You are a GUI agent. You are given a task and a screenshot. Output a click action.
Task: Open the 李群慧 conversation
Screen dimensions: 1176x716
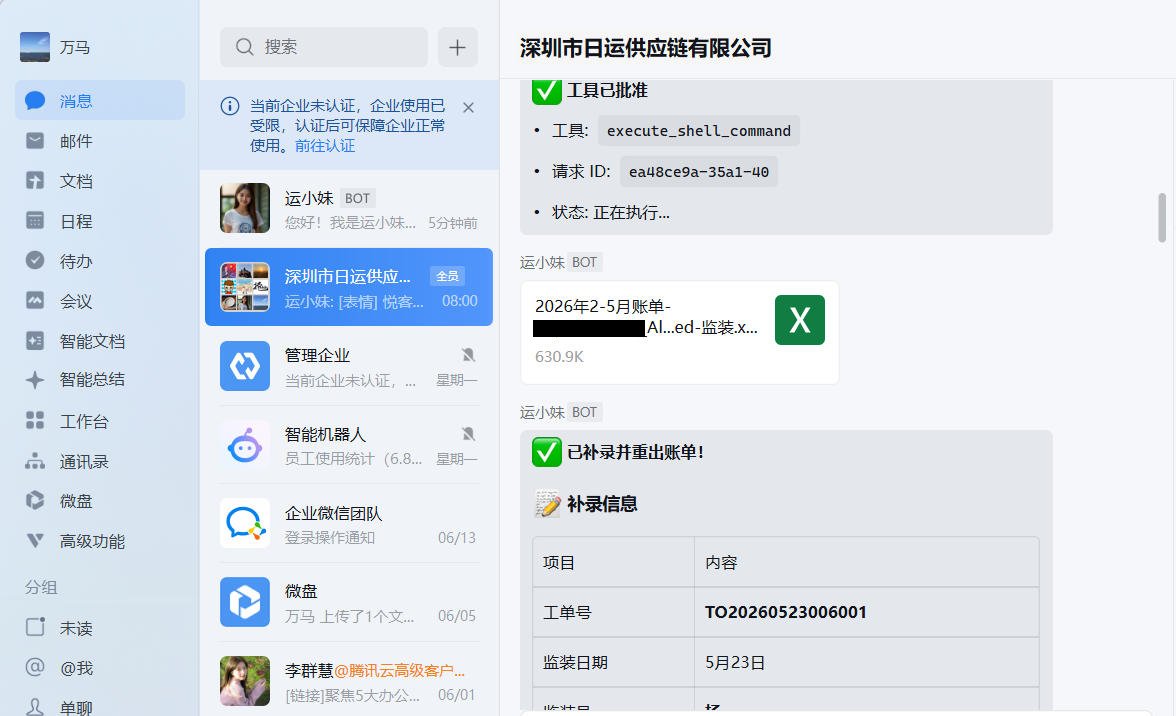(349, 681)
